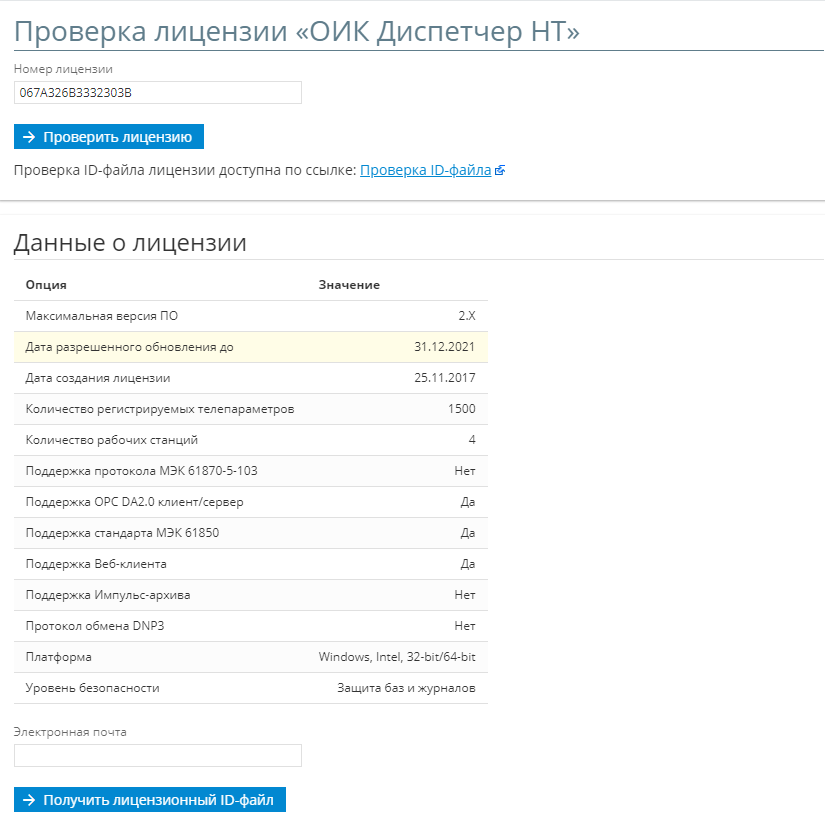Click the 25.11.2017 license creation date value

tap(444, 378)
